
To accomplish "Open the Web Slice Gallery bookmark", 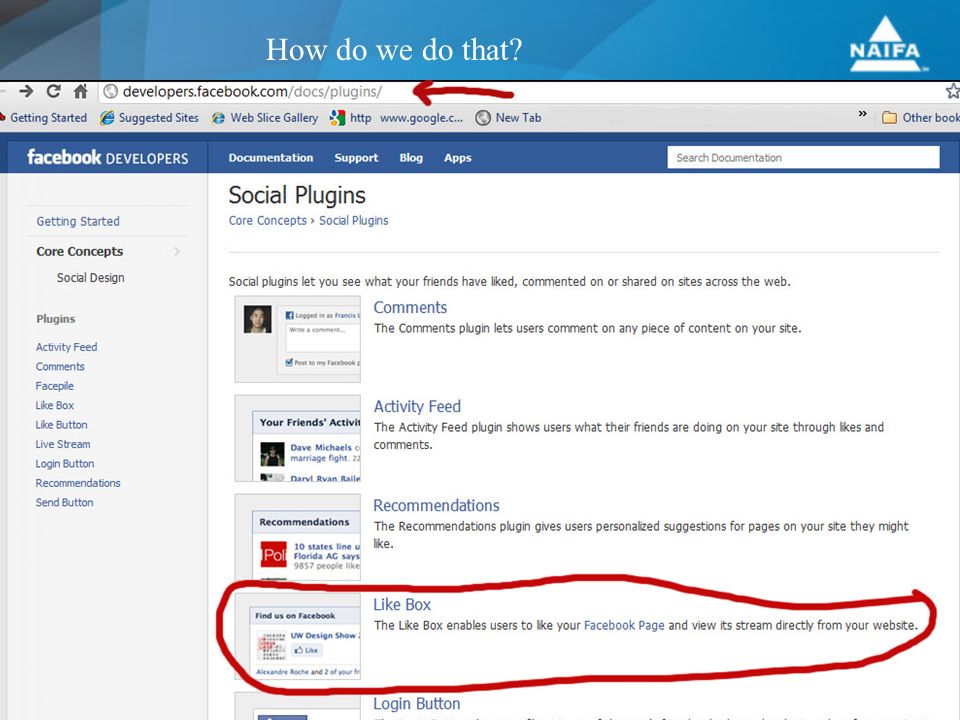I will (x=265, y=118).
